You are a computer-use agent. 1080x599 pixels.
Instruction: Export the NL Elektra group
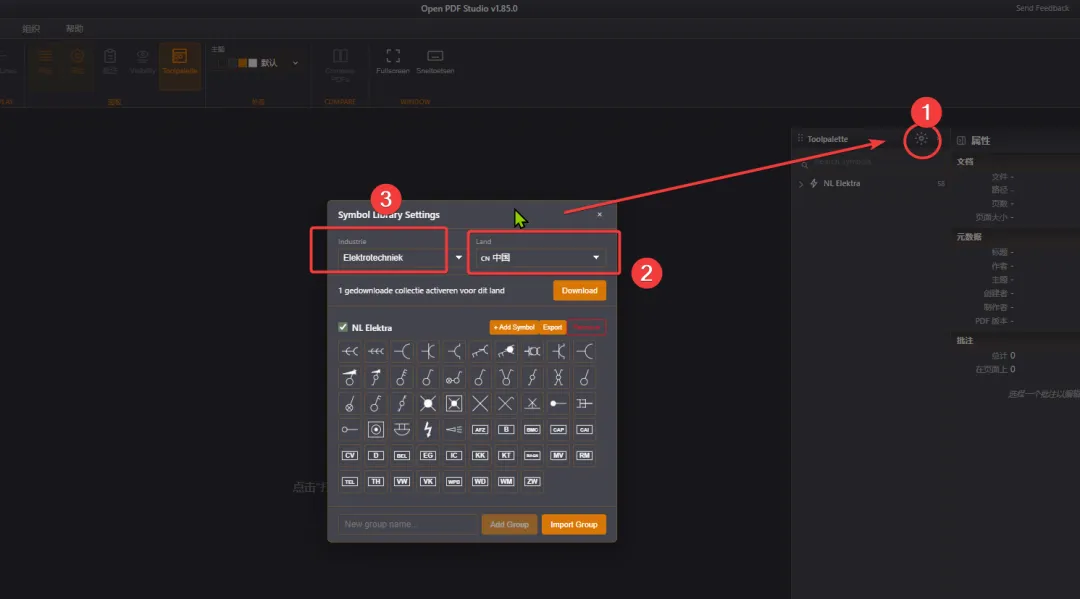click(552, 327)
